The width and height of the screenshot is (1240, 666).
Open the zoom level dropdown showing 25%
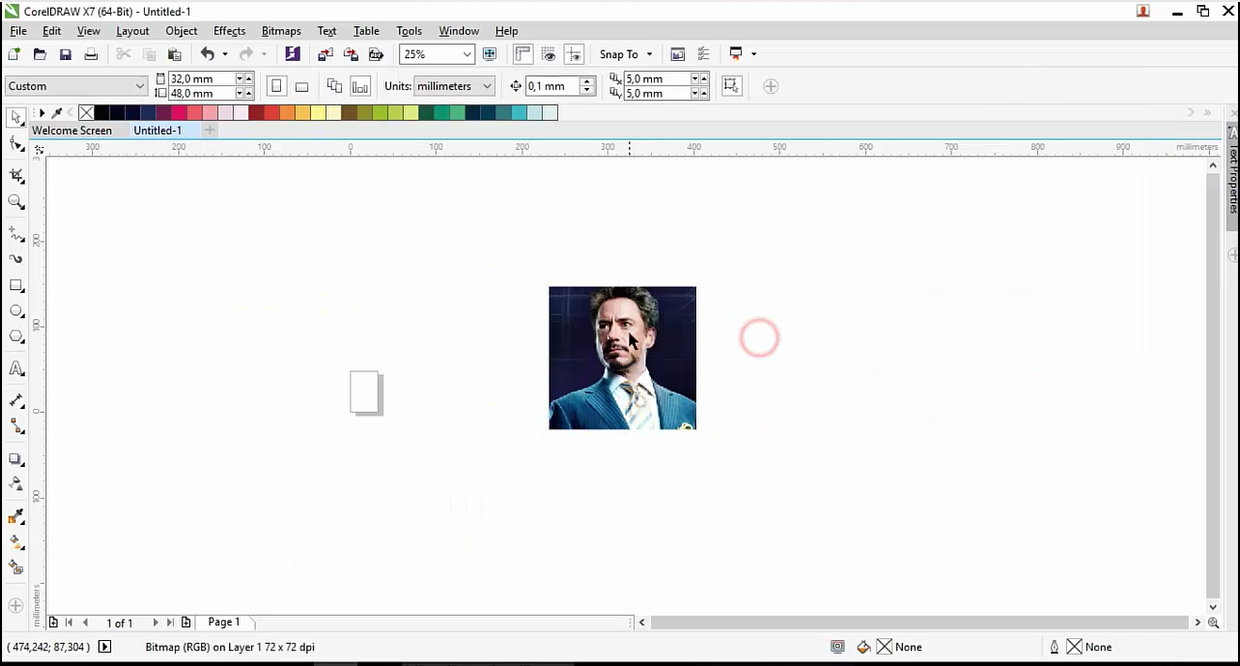pos(465,54)
